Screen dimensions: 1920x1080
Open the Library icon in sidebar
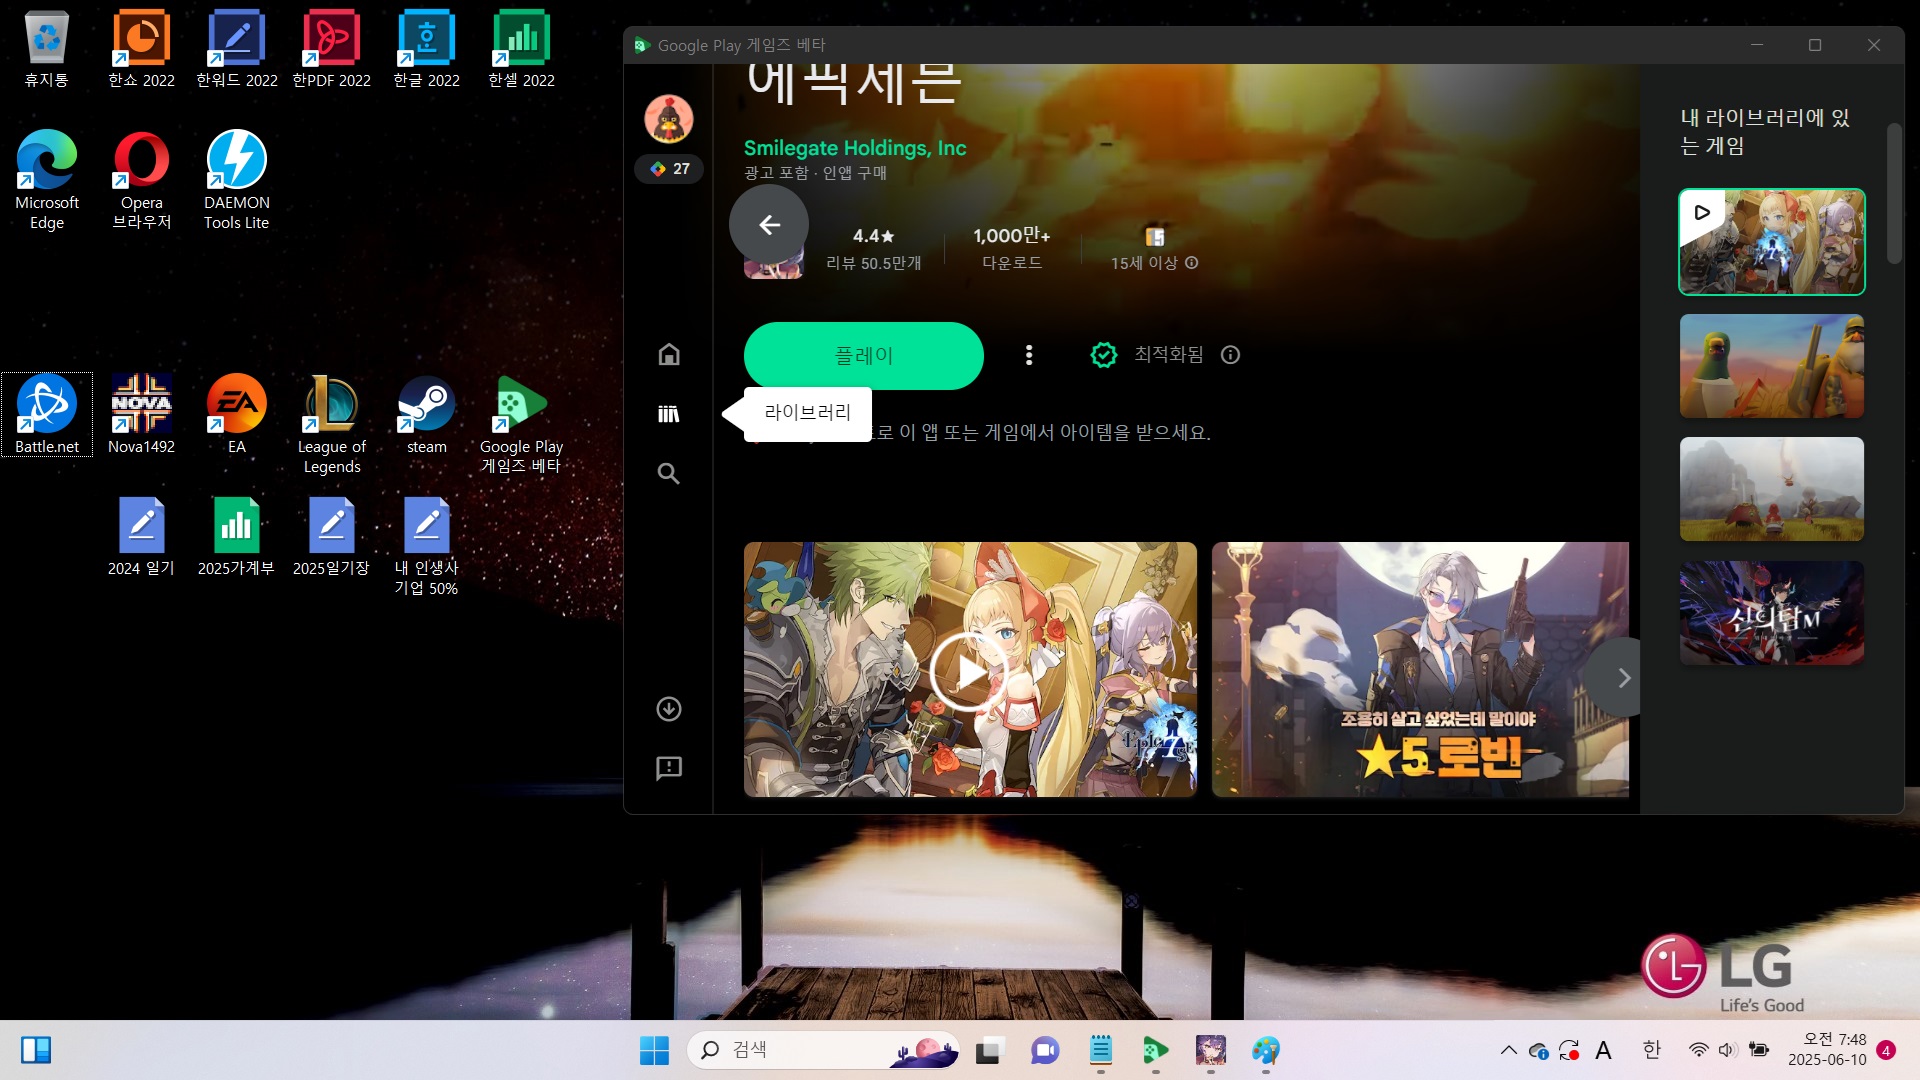669,414
